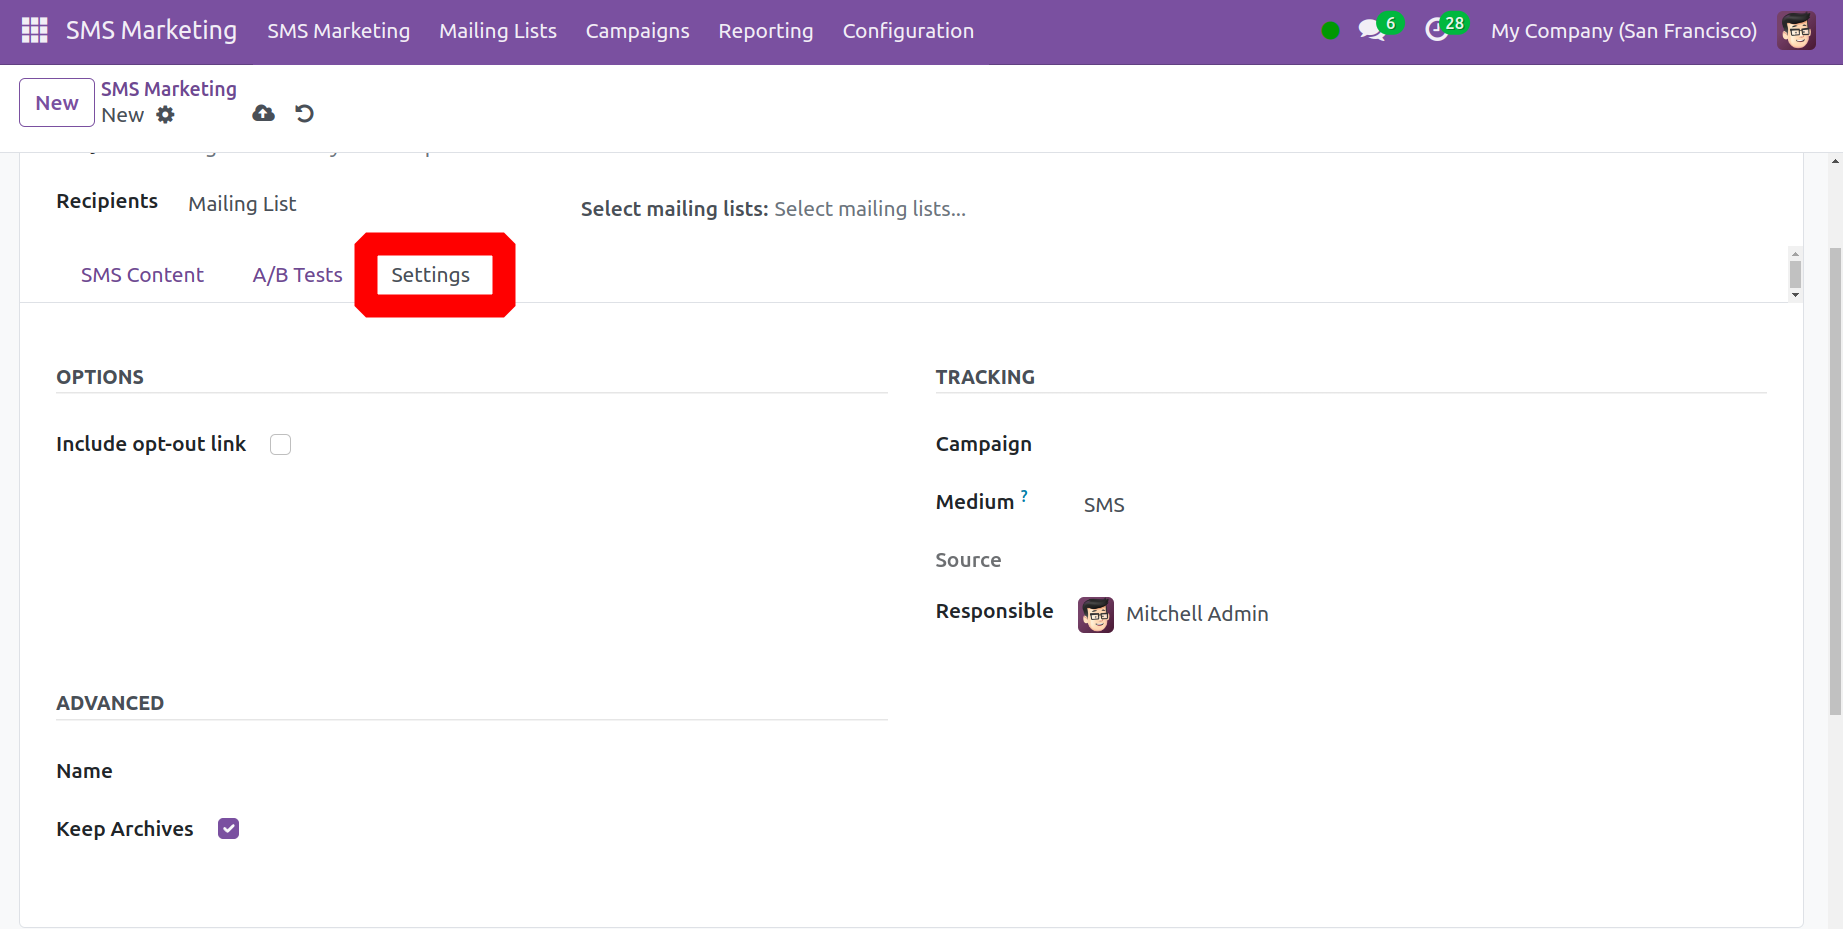Click the Medium field help question mark
The image size is (1843, 929).
pyautogui.click(x=1024, y=496)
